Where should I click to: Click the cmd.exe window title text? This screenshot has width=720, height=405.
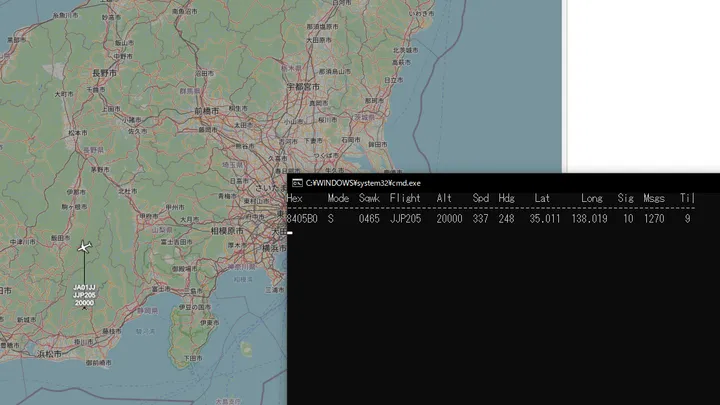click(x=363, y=183)
